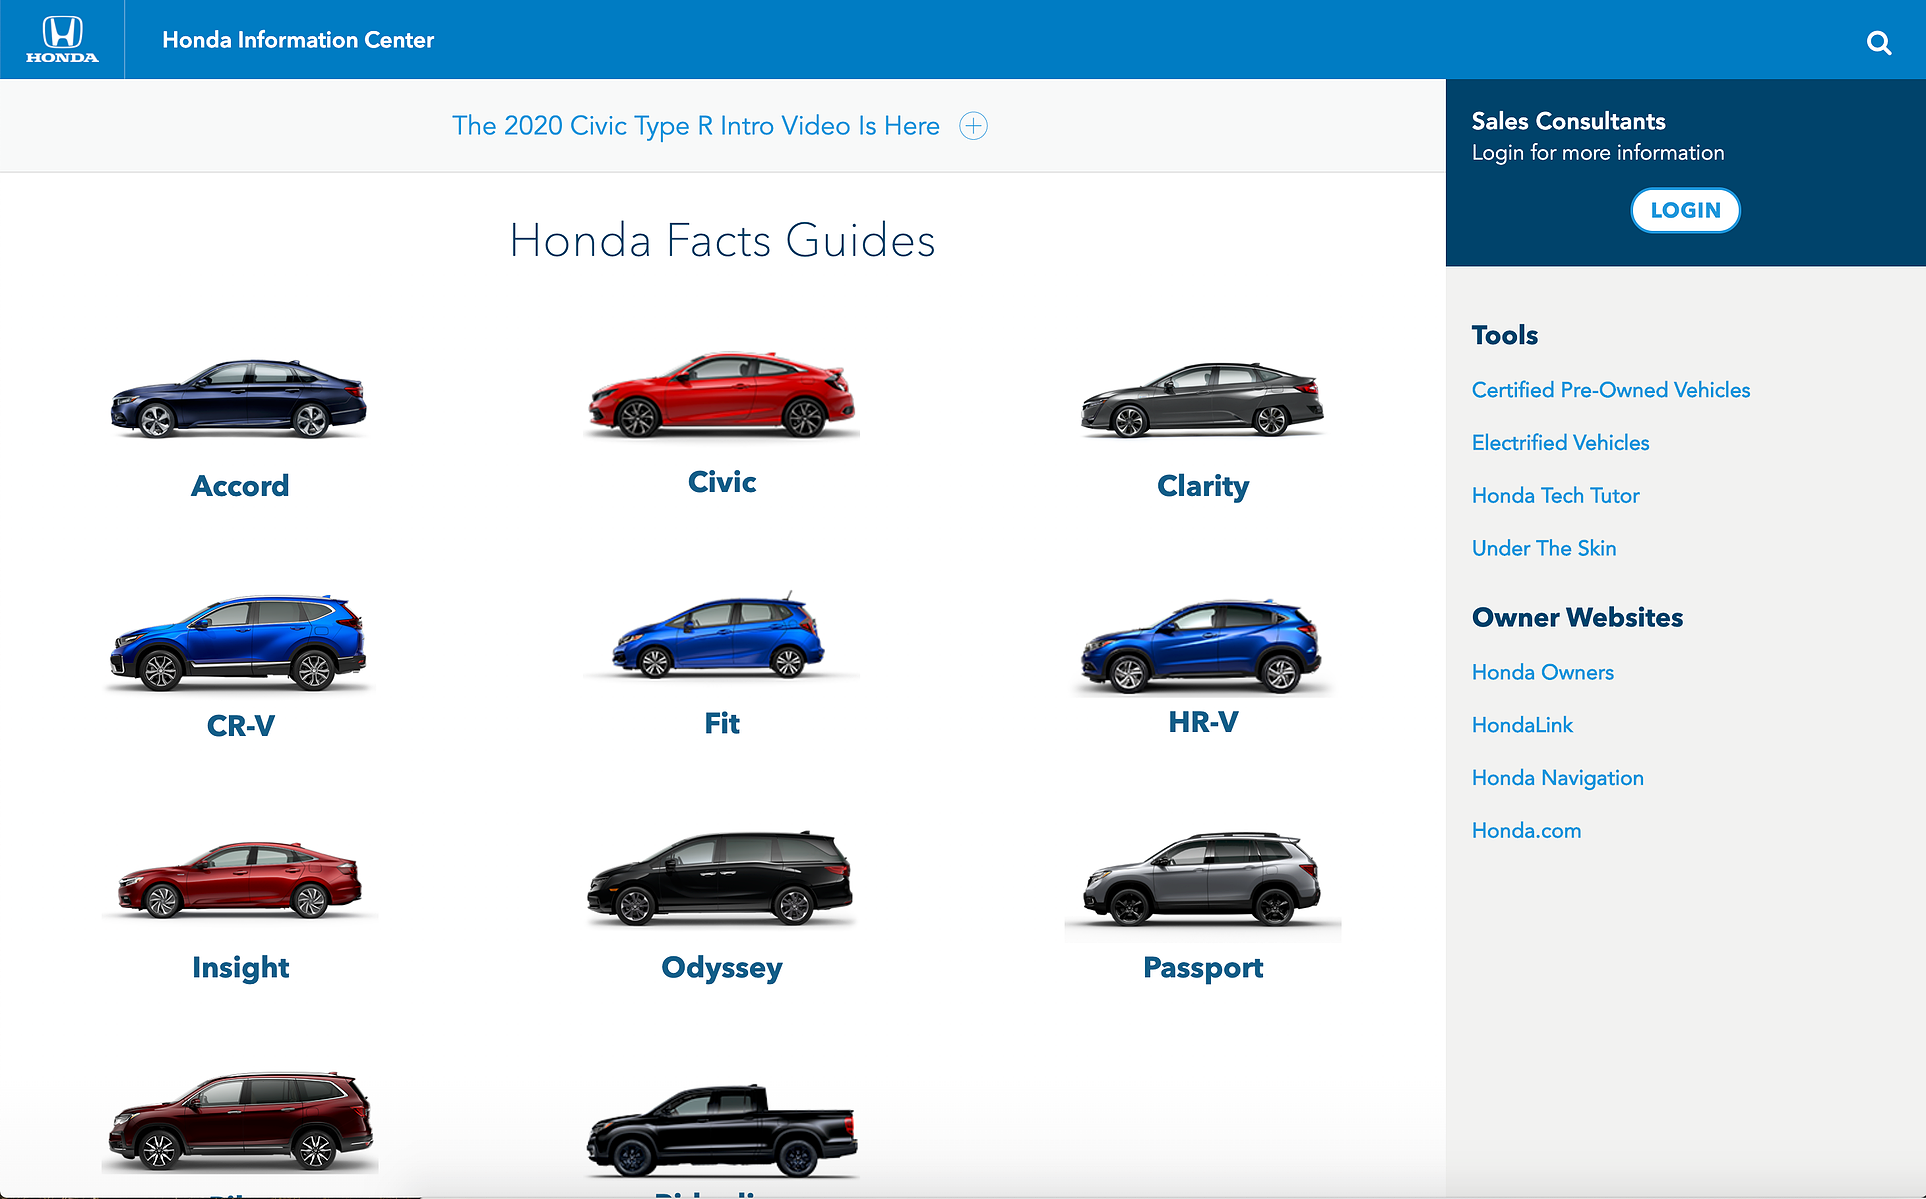Viewport: 1926px width, 1199px height.
Task: Open the Fit facts guide label
Action: click(x=722, y=723)
